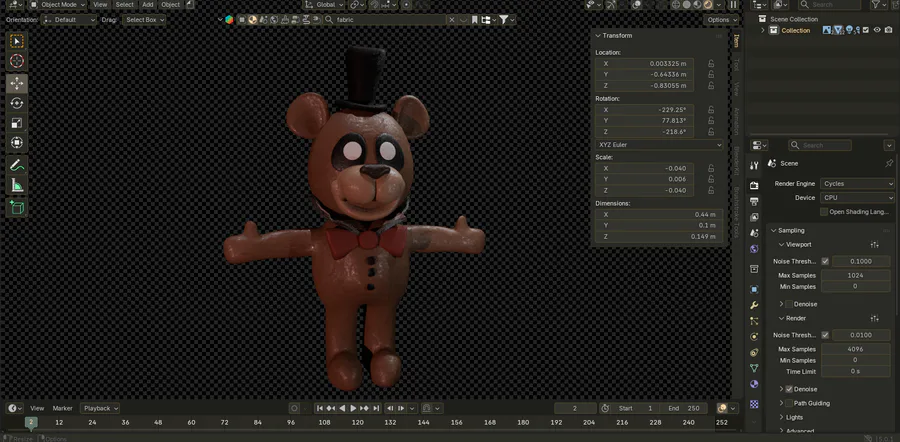Open the viewport Options dropdown
Image resolution: width=900 pixels, height=442 pixels.
(x=721, y=20)
